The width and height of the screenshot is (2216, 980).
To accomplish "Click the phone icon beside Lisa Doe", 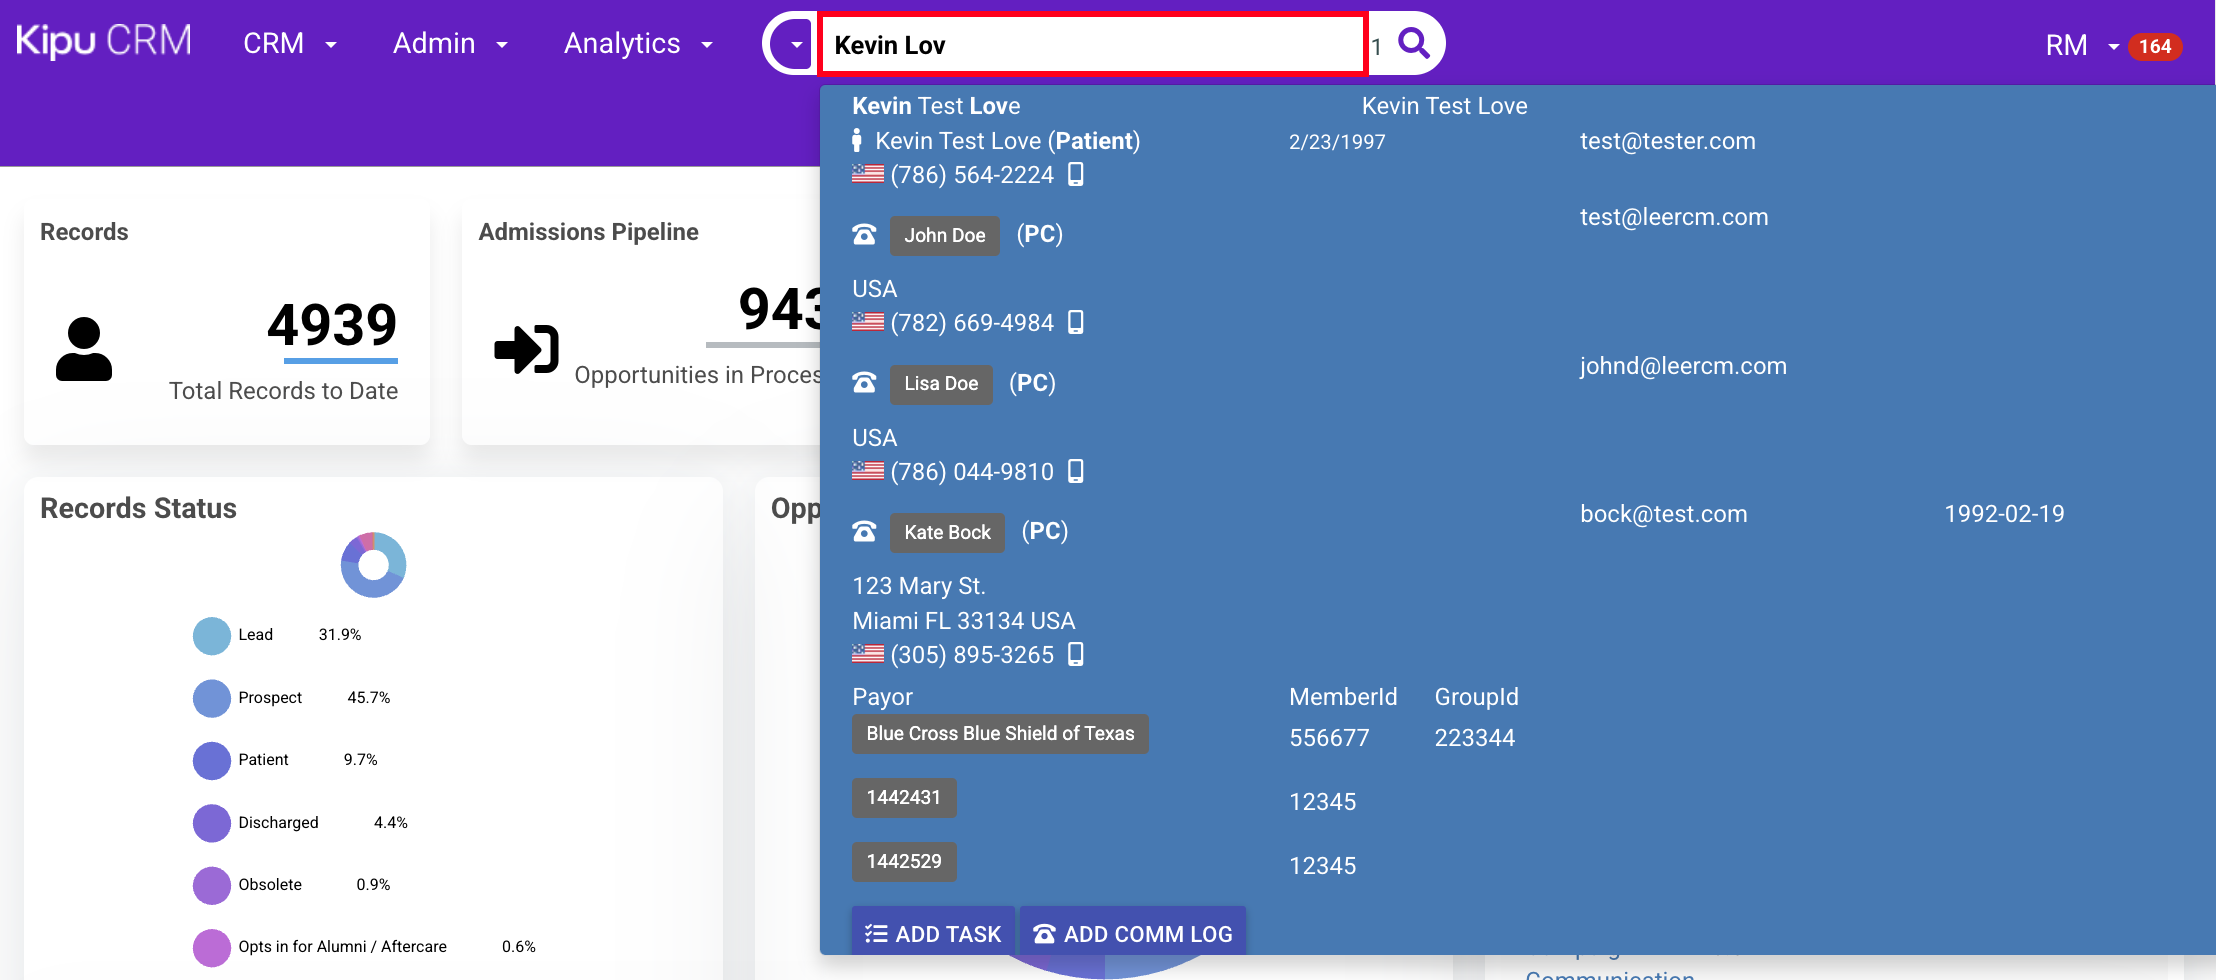I will point(864,383).
